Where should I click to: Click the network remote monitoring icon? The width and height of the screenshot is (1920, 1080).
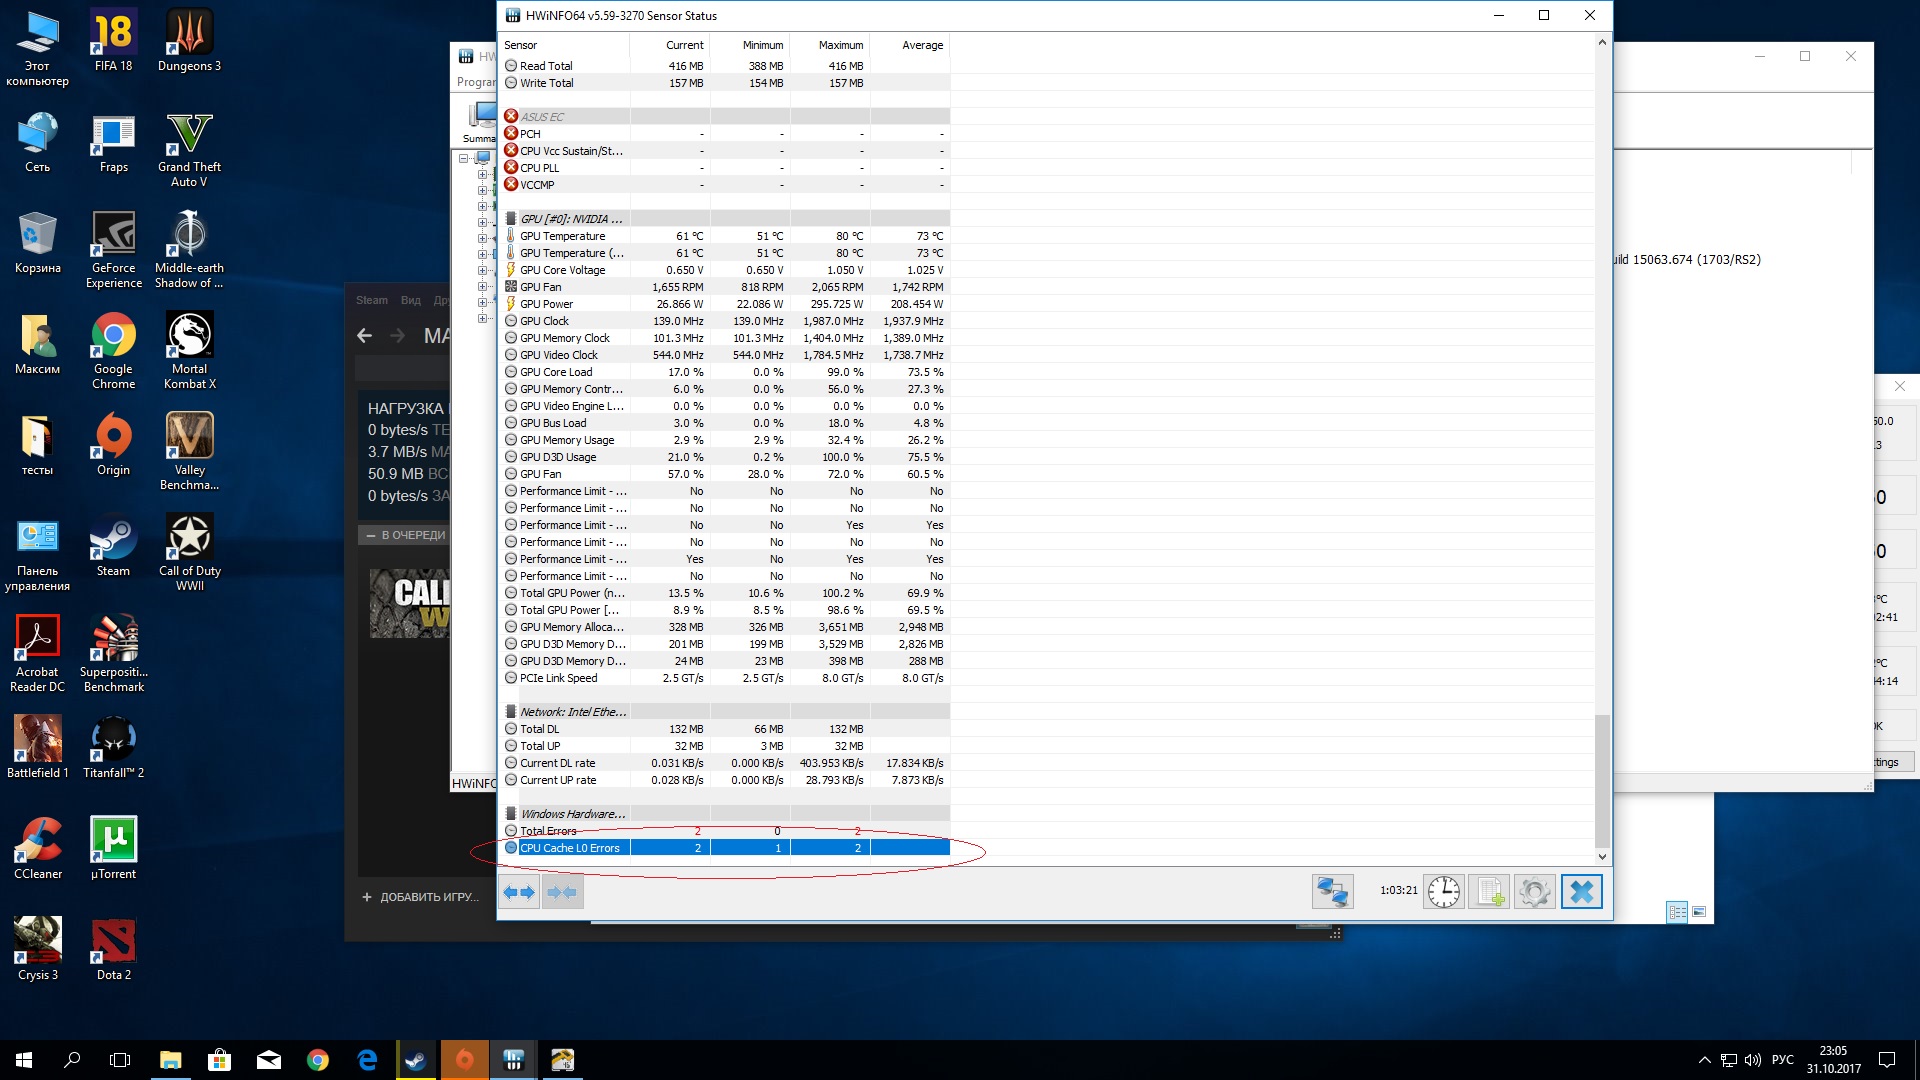(1332, 891)
